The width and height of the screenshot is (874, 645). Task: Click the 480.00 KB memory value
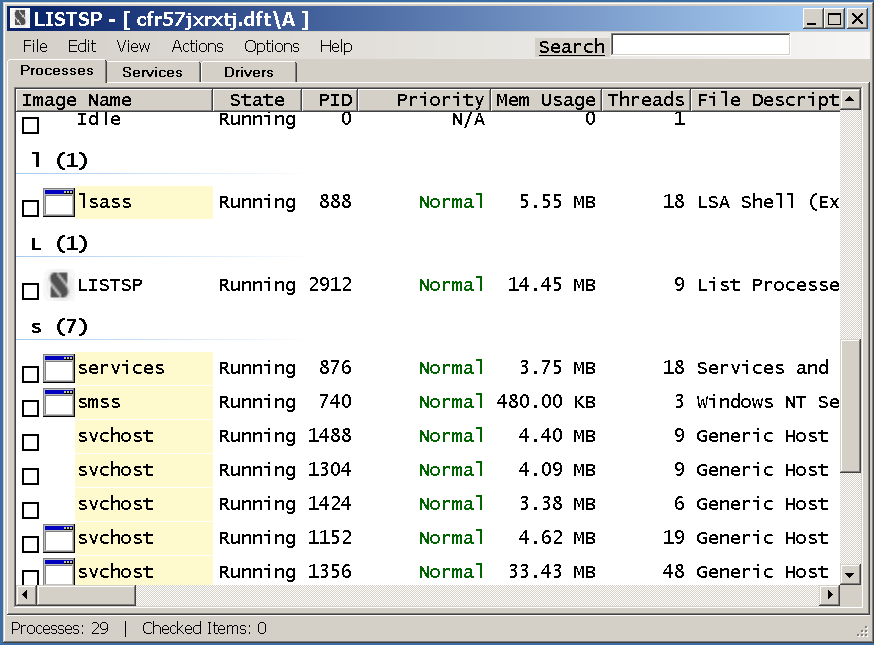546,401
